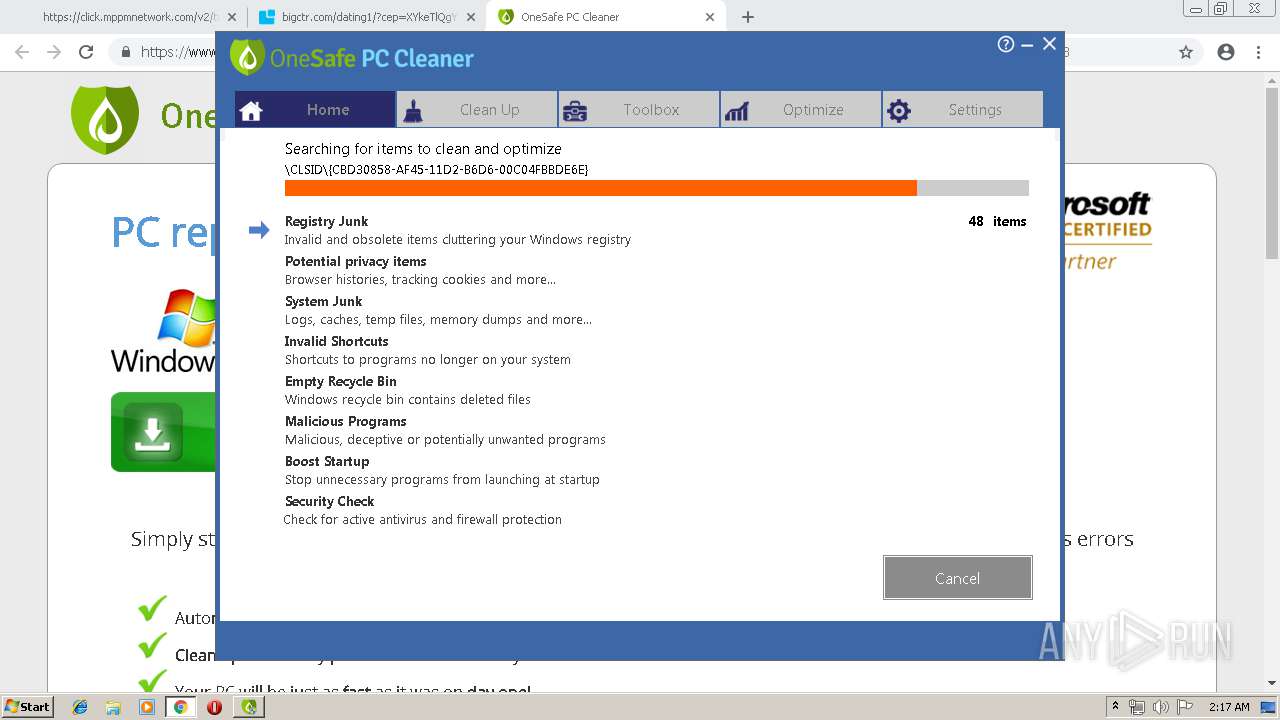Click the Chrome taskbar icon

tap(181, 707)
